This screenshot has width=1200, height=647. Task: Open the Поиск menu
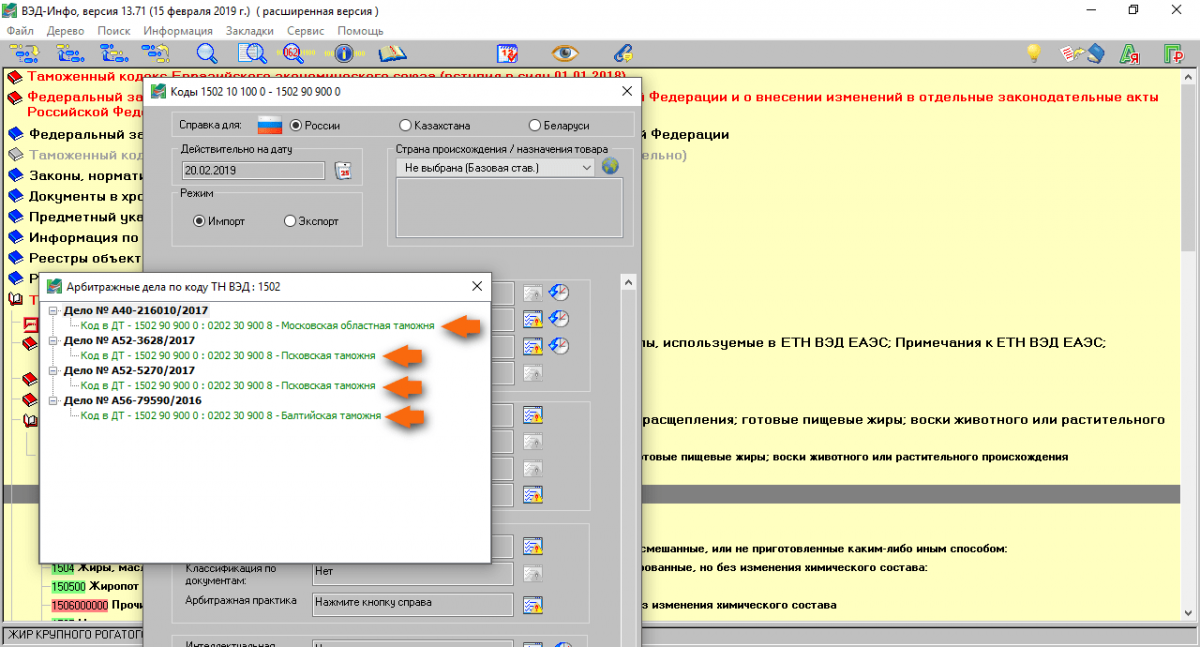coord(114,31)
